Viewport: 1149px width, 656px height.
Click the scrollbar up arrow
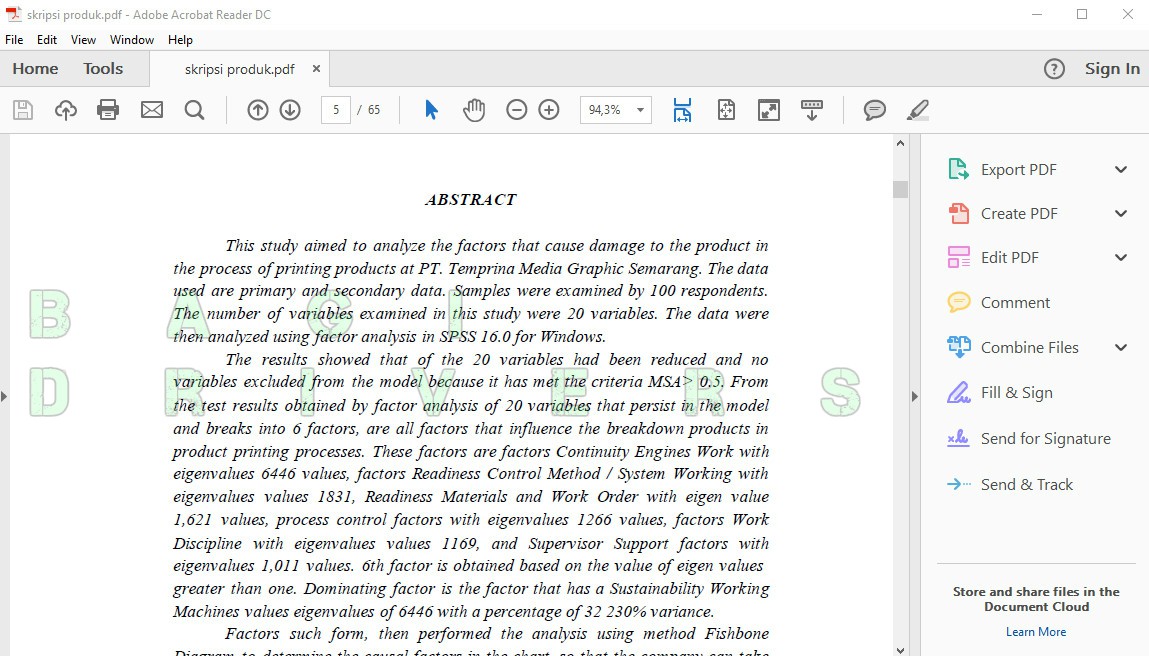[900, 144]
